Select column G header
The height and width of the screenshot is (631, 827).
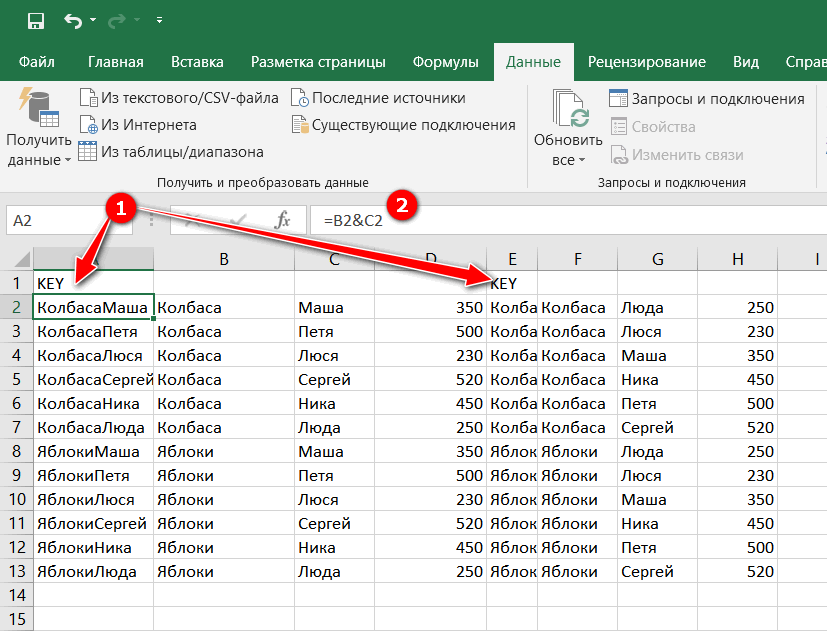click(657, 259)
